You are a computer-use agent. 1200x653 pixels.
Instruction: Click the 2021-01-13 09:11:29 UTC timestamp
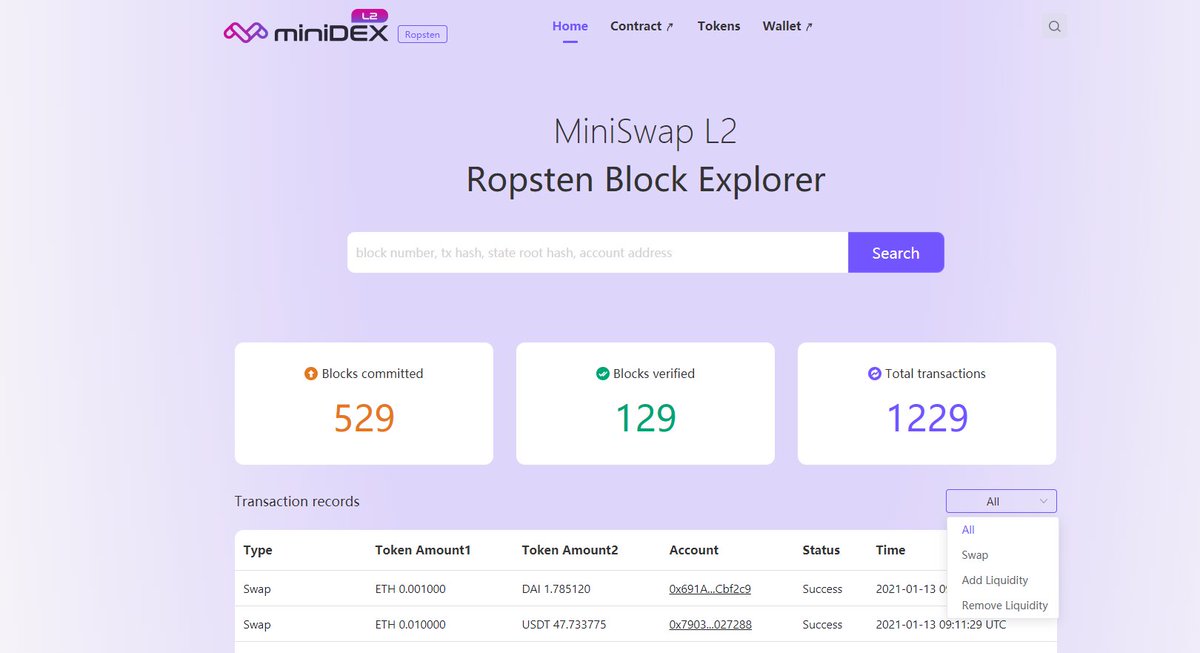(x=941, y=625)
